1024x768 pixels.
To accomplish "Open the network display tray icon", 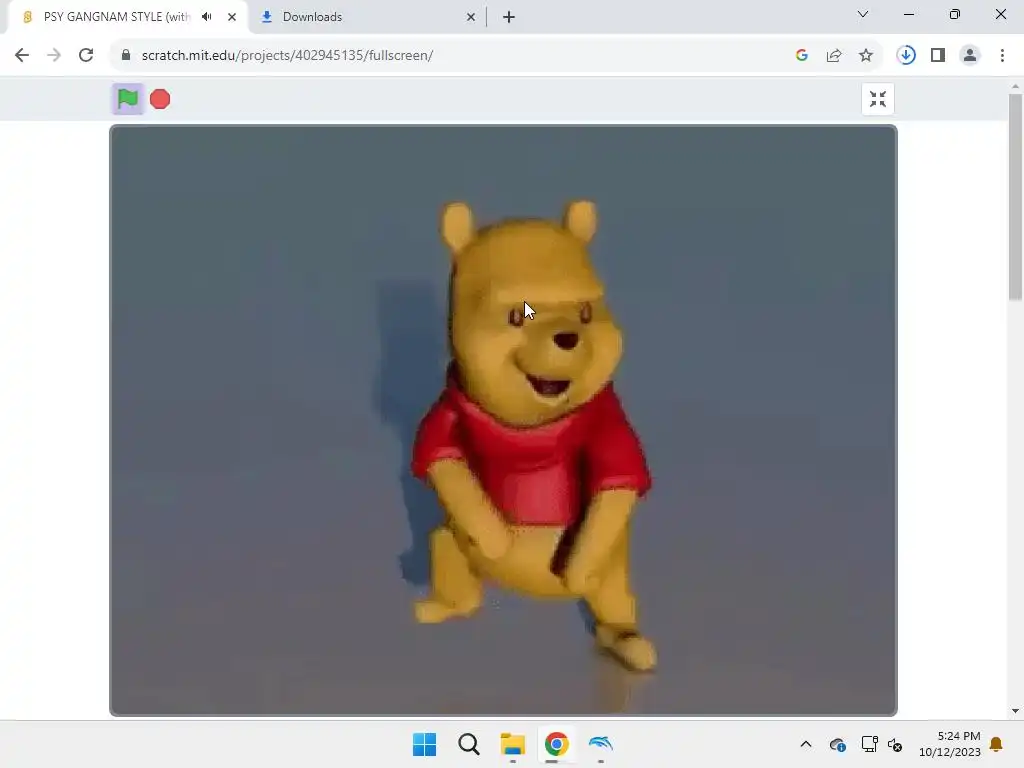I will pyautogui.click(x=869, y=744).
